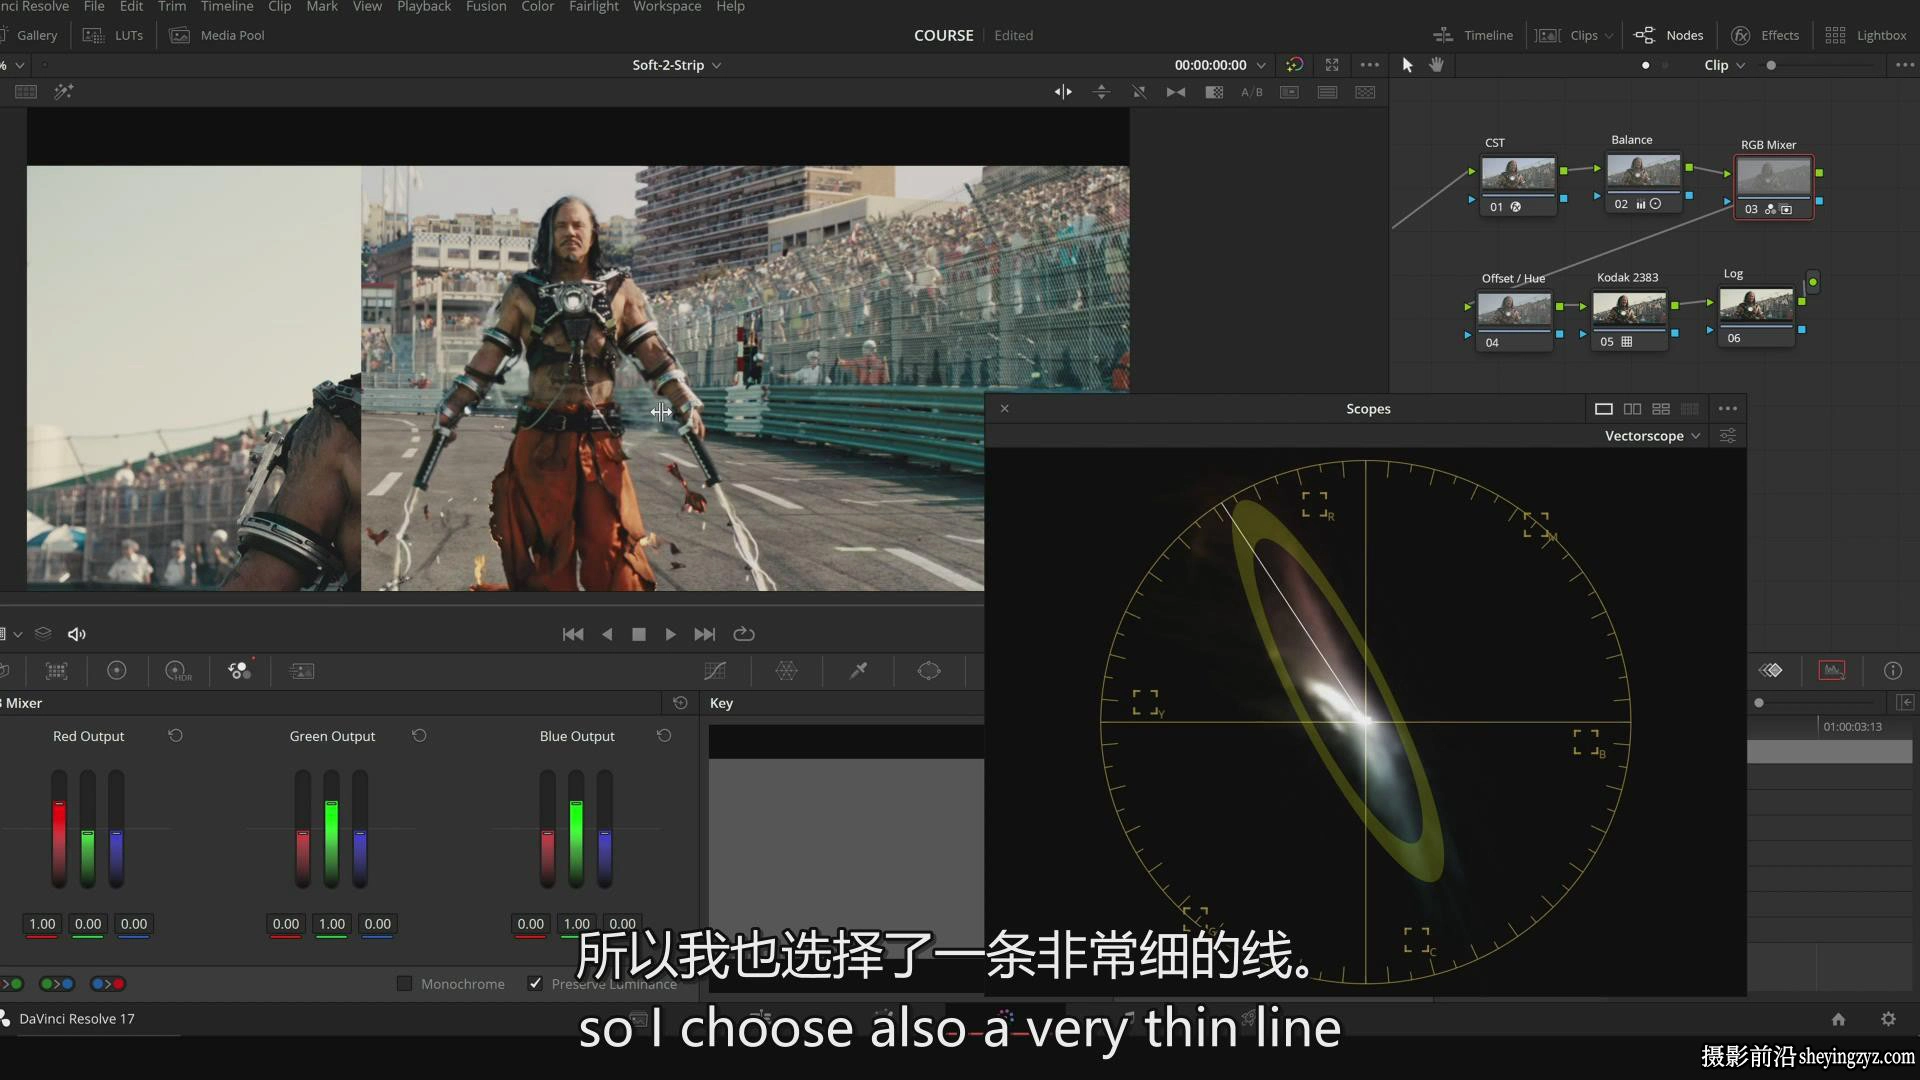Open vectorscope settings icon
The image size is (1920, 1080).
[x=1727, y=436]
